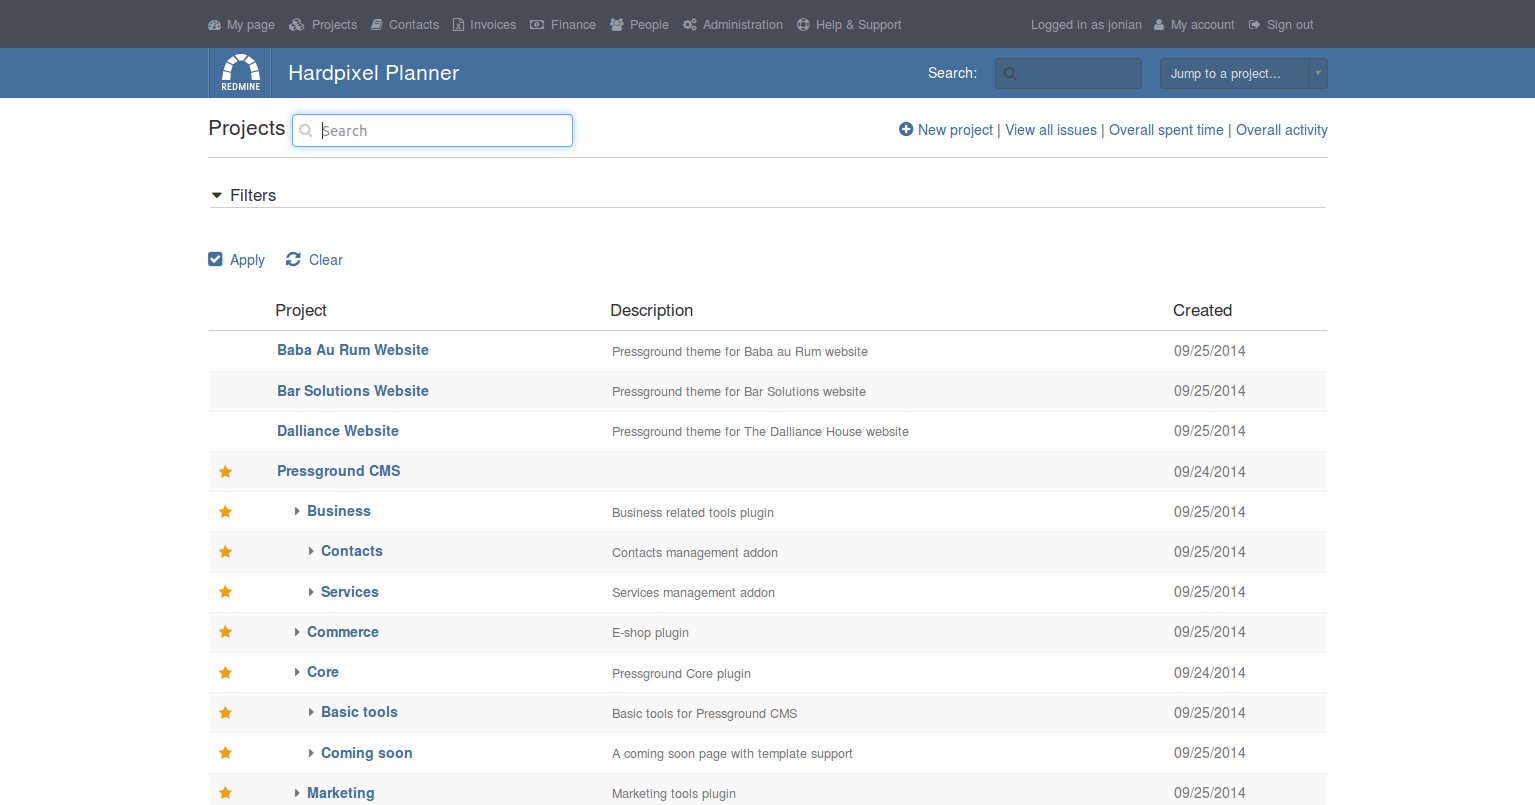
Task: Click the star icon in the Commerce row
Action: (226, 632)
